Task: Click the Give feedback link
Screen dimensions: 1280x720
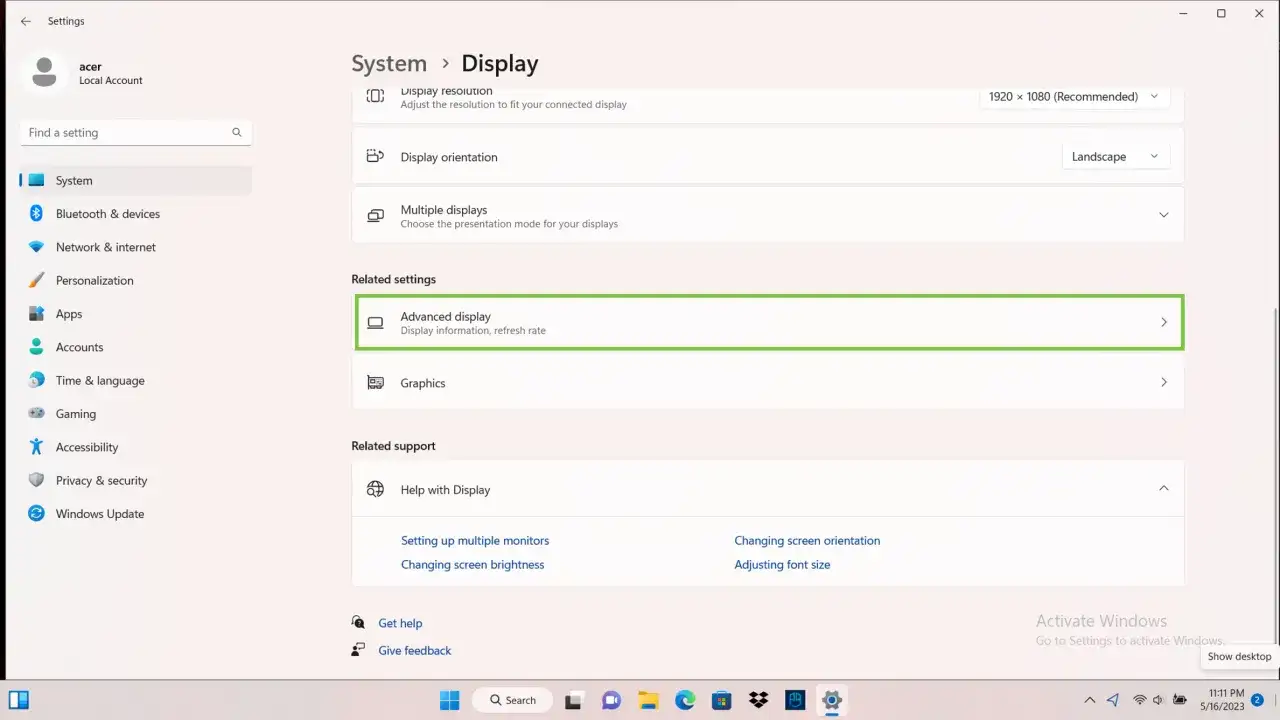Action: pos(414,651)
